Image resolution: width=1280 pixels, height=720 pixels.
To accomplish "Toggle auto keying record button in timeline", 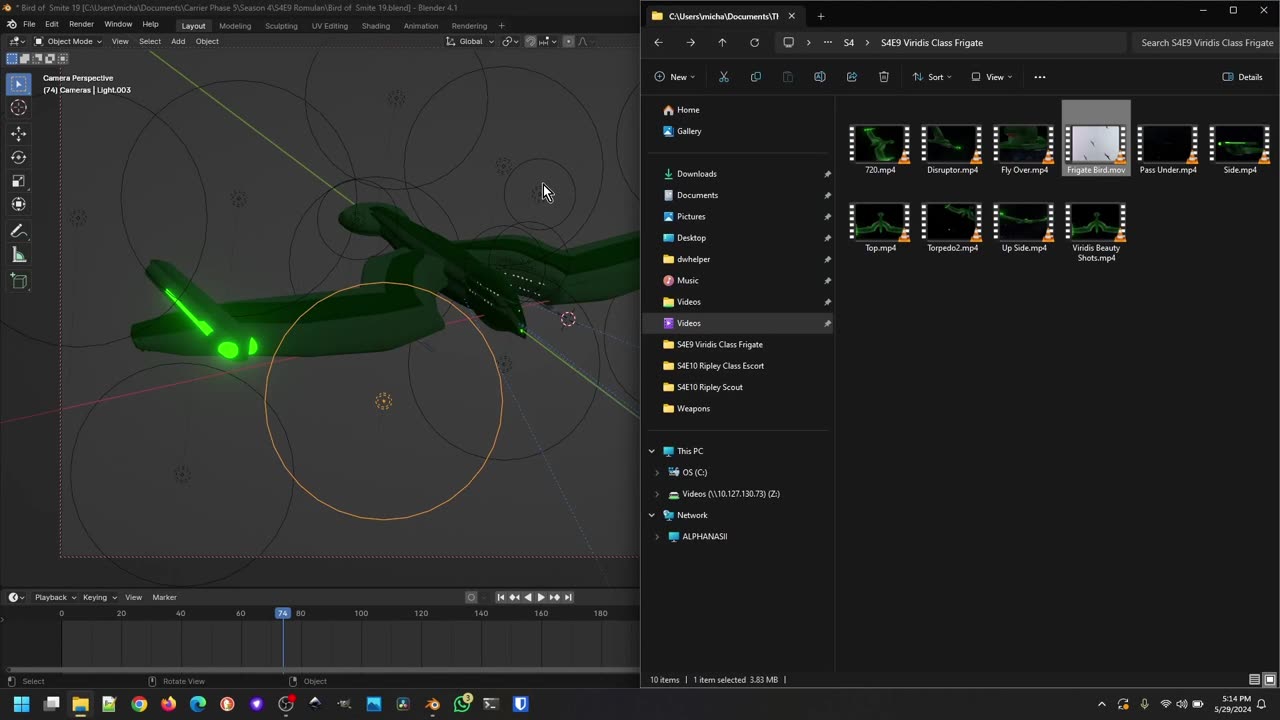I will pos(471,597).
